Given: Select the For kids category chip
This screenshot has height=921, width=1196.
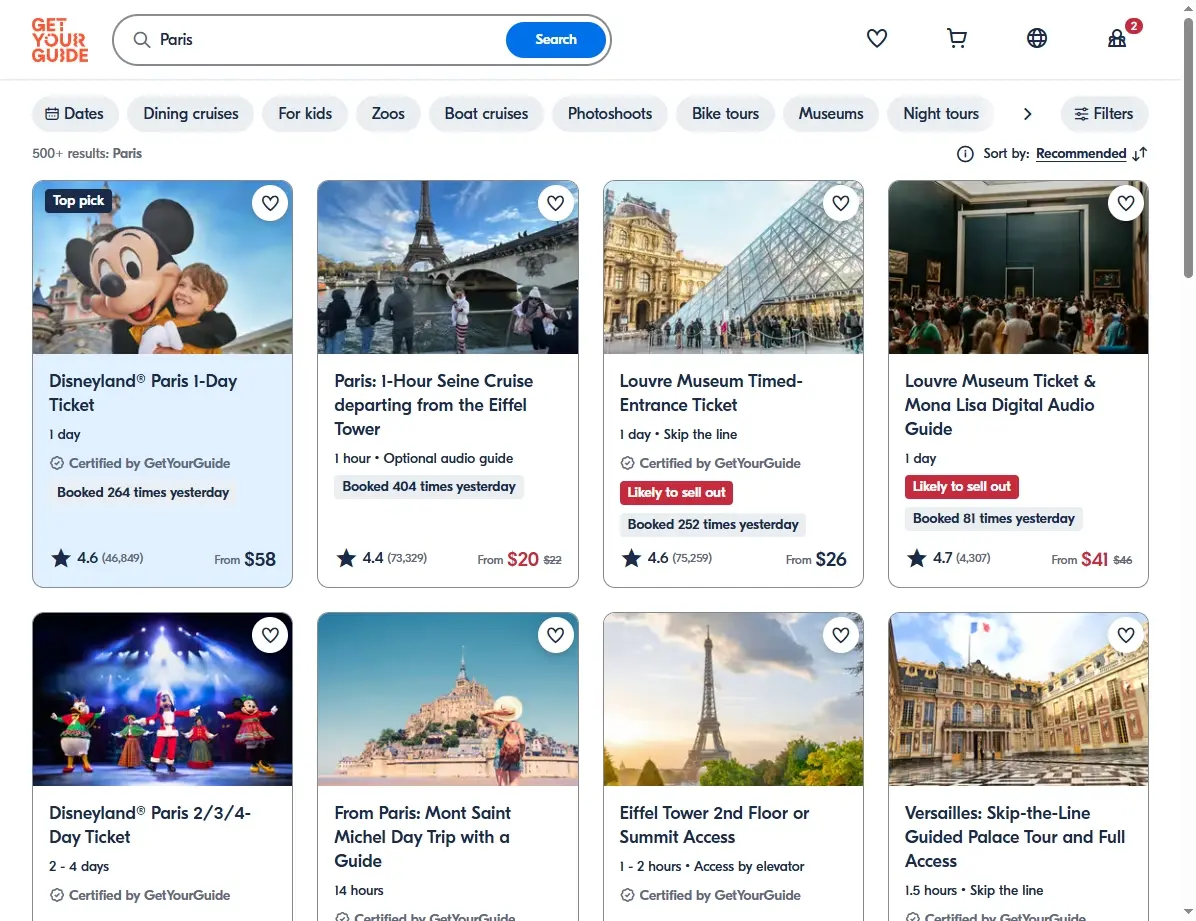Looking at the screenshot, I should (305, 114).
